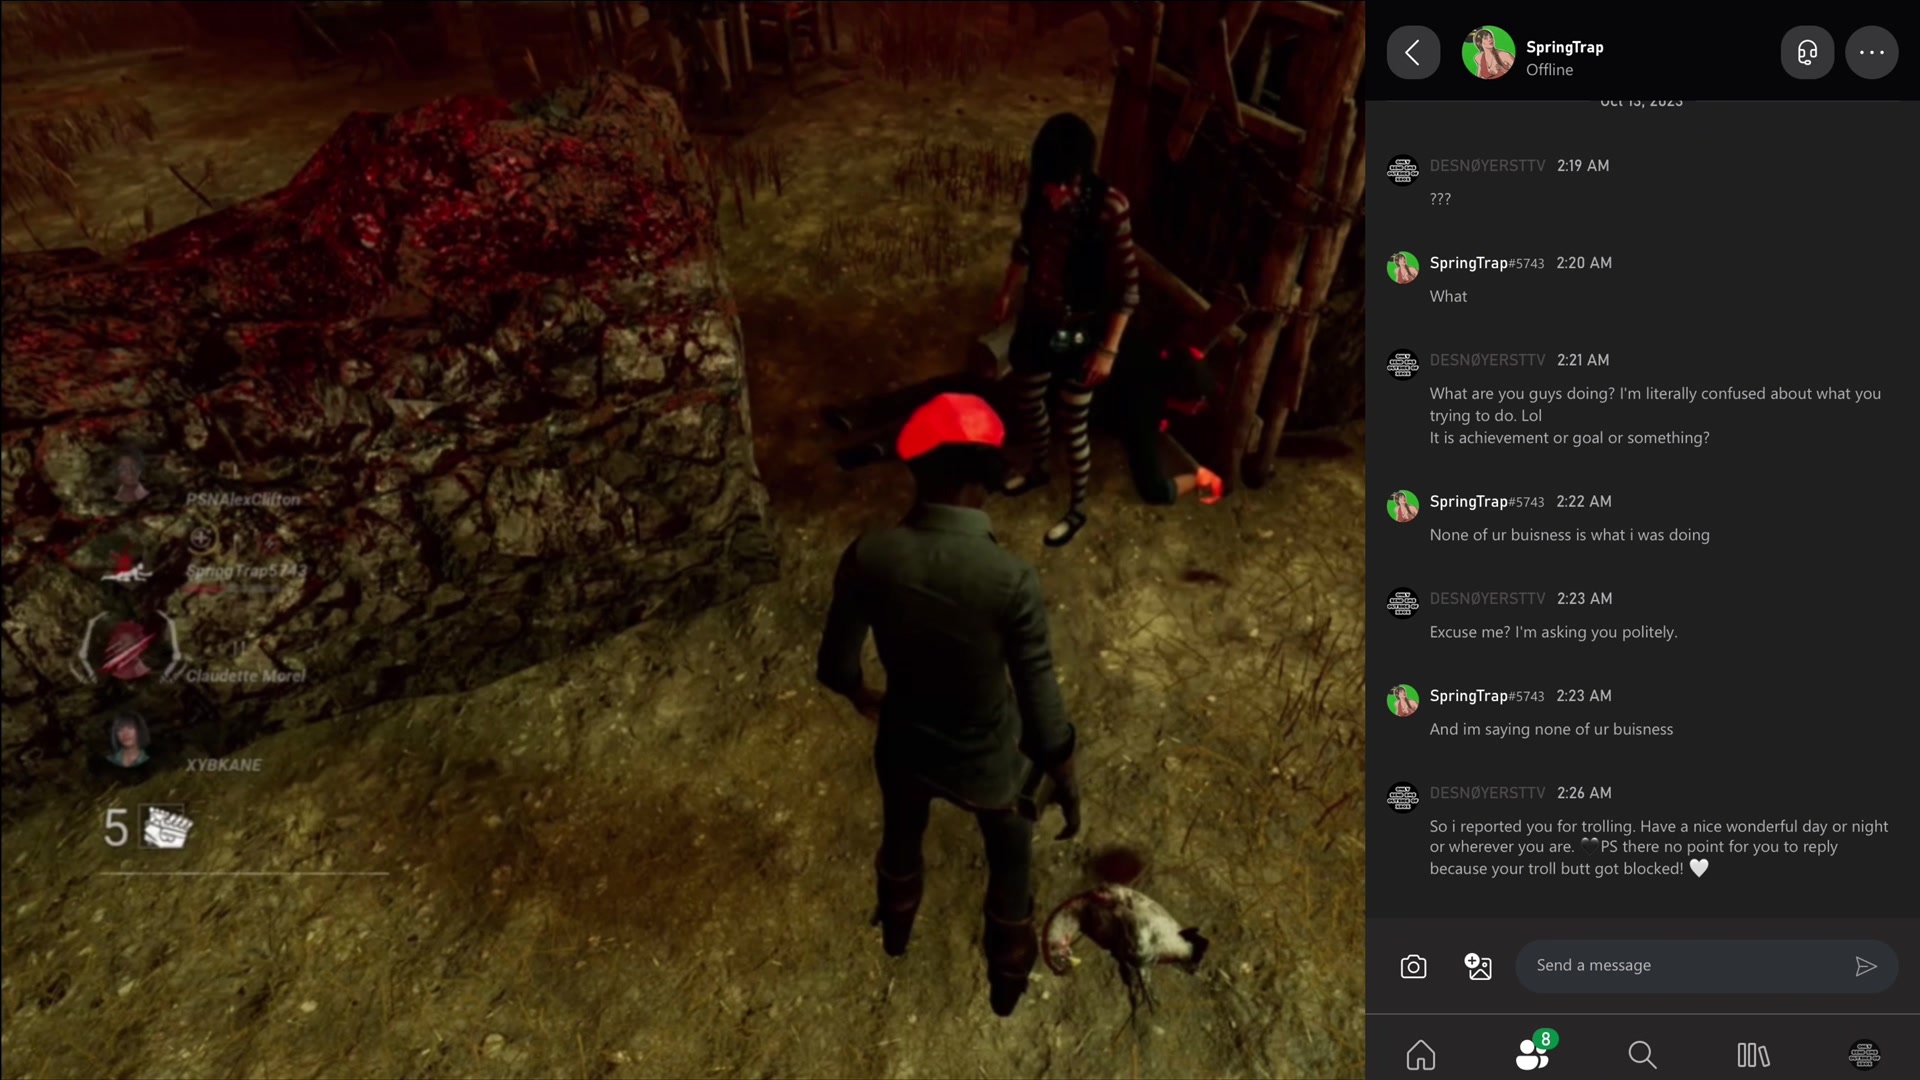Open the more options ellipsis menu
The width and height of the screenshot is (1920, 1080).
click(x=1872, y=52)
